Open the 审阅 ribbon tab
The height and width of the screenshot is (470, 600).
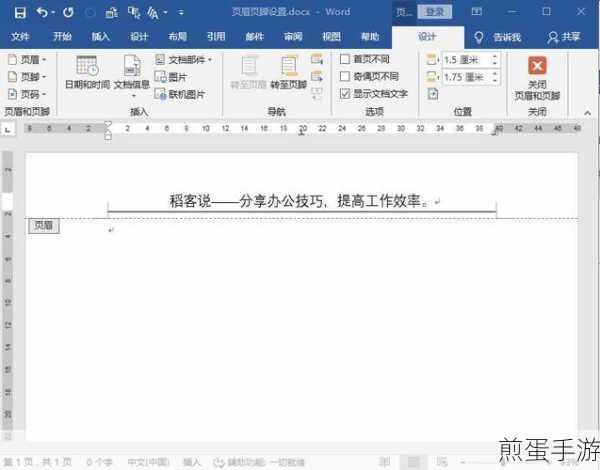[x=293, y=37]
